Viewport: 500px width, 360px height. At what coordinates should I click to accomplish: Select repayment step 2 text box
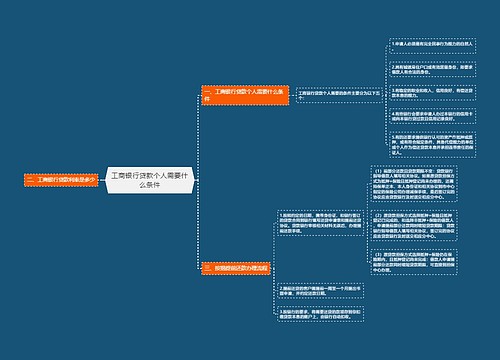point(320,291)
